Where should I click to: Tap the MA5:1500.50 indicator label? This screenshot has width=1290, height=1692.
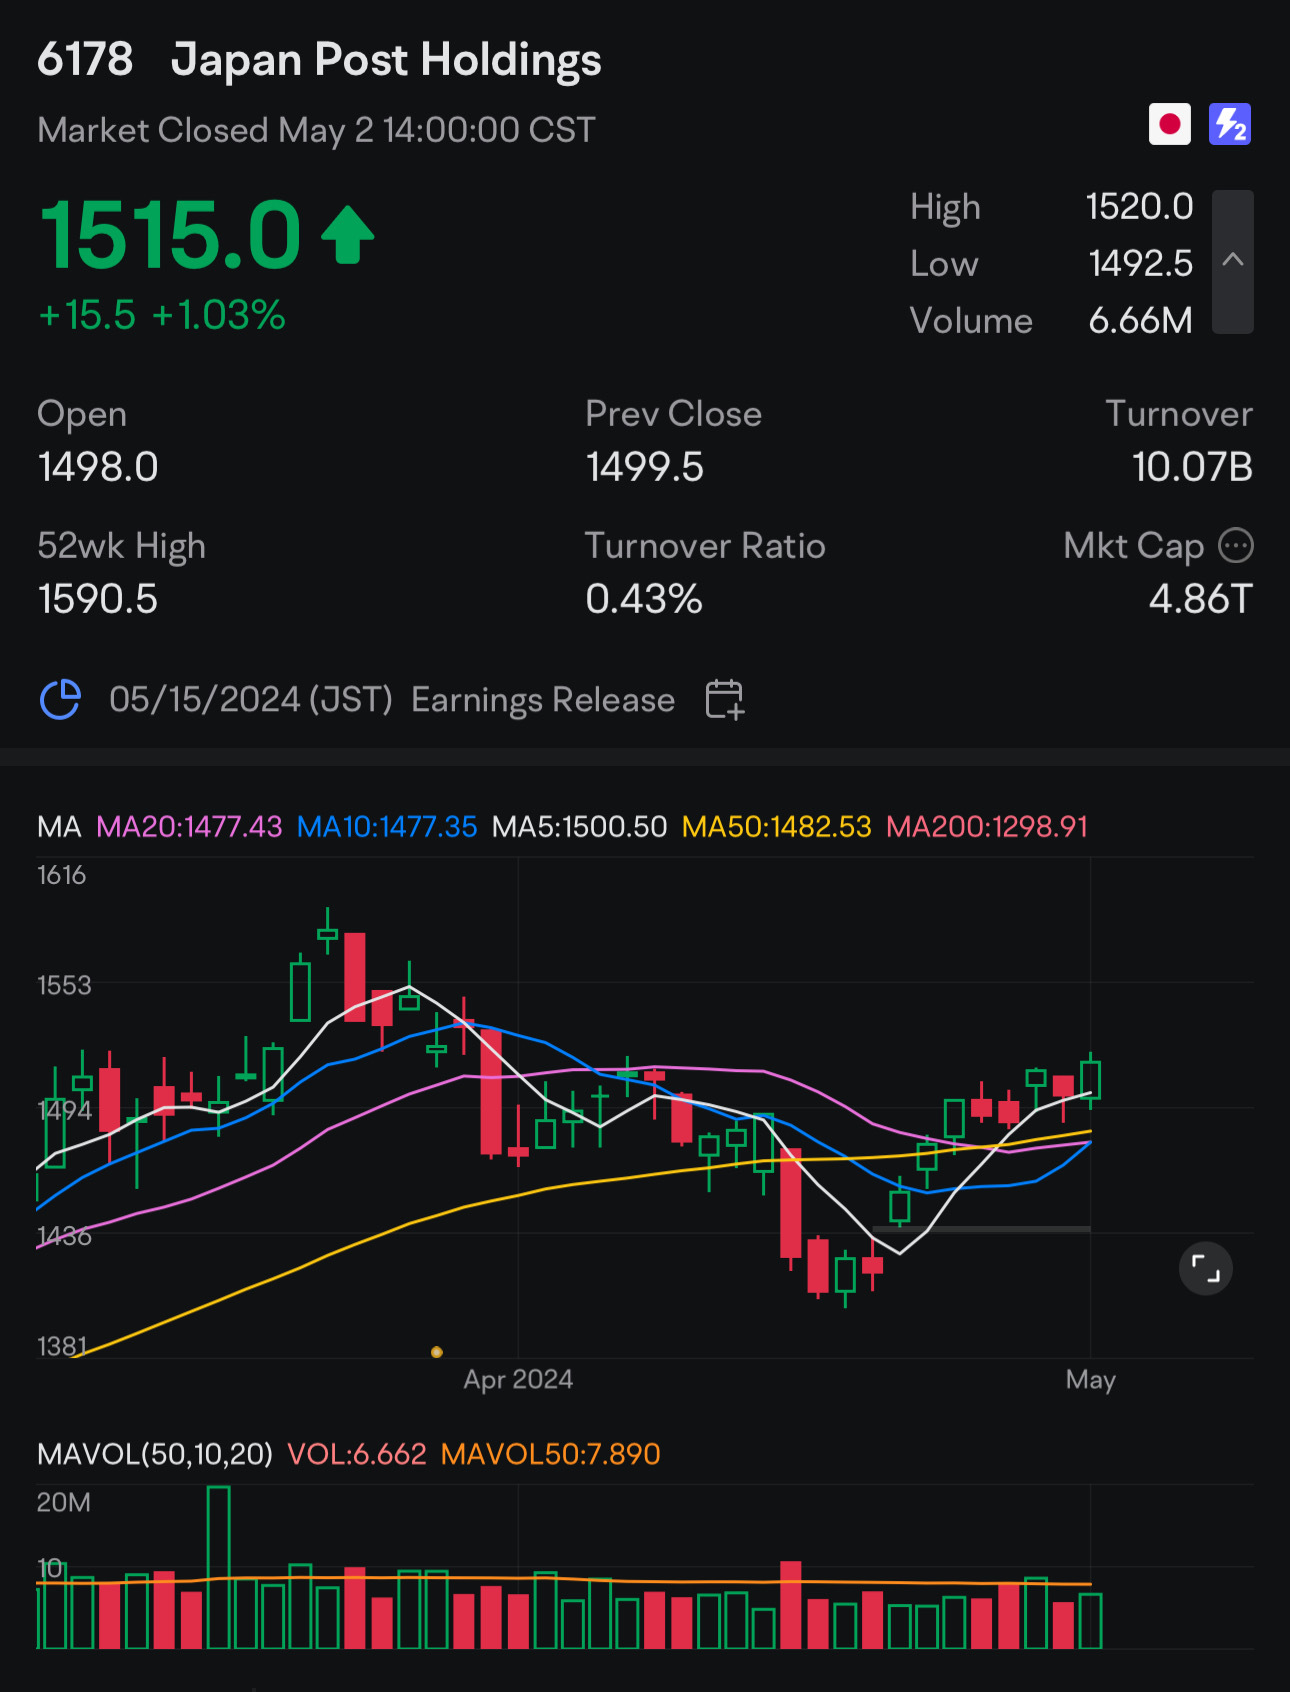[579, 827]
